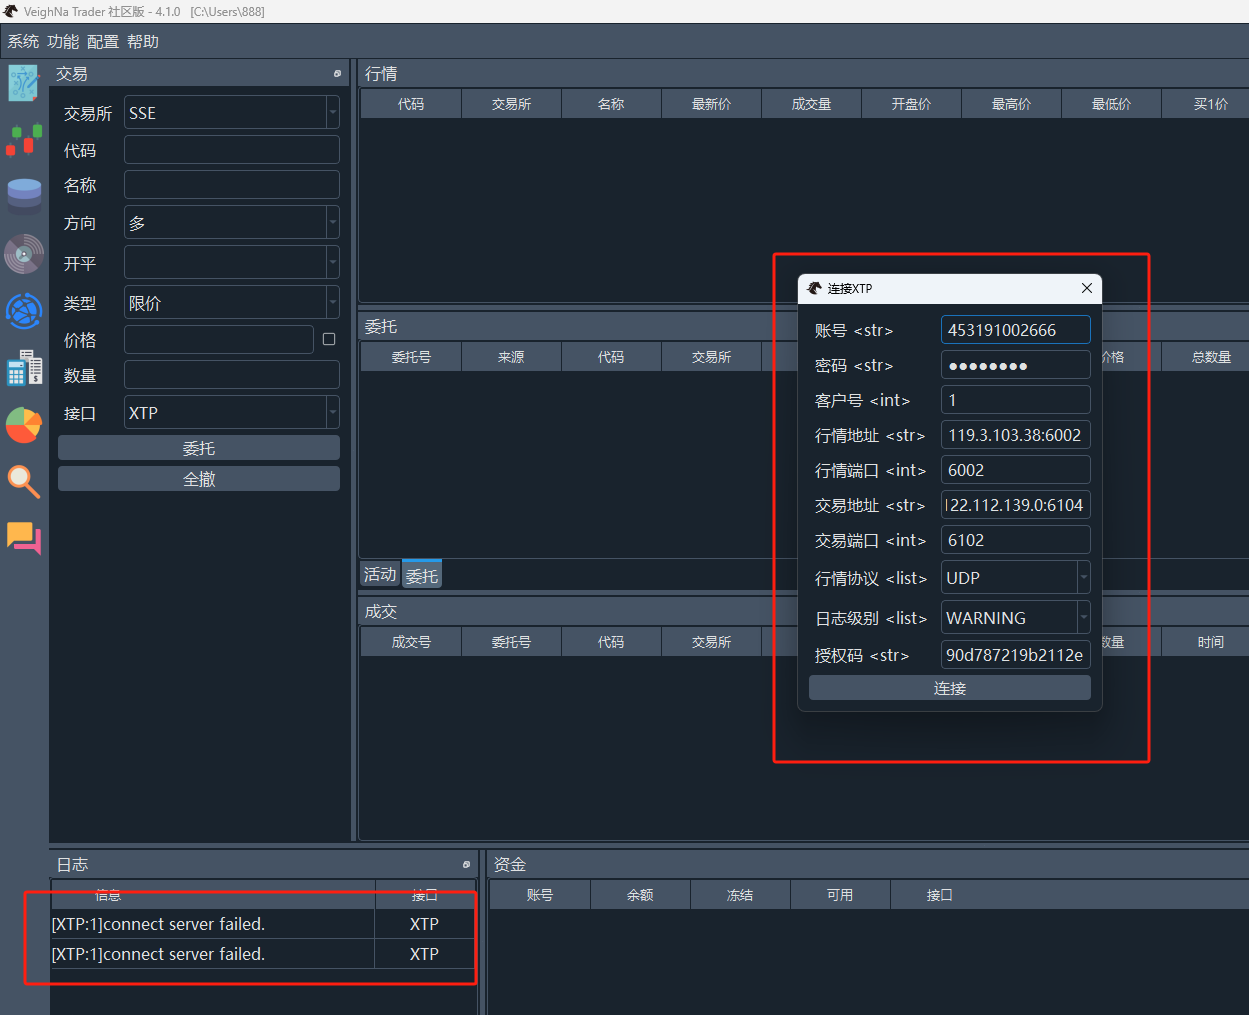Open the magnifier contract search icon

(24, 482)
